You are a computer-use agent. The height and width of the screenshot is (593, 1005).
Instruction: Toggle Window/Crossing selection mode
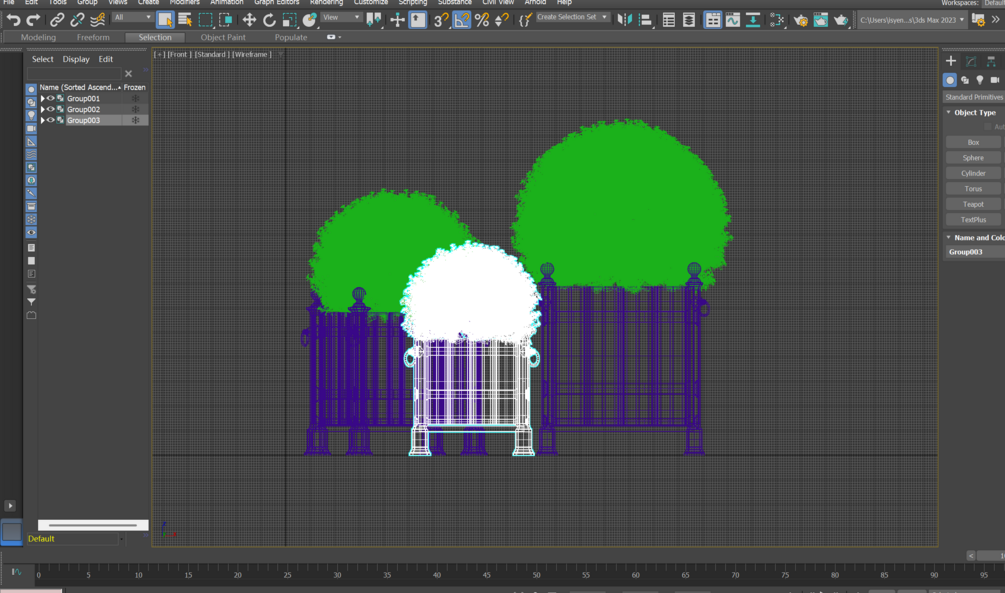pyautogui.click(x=226, y=20)
